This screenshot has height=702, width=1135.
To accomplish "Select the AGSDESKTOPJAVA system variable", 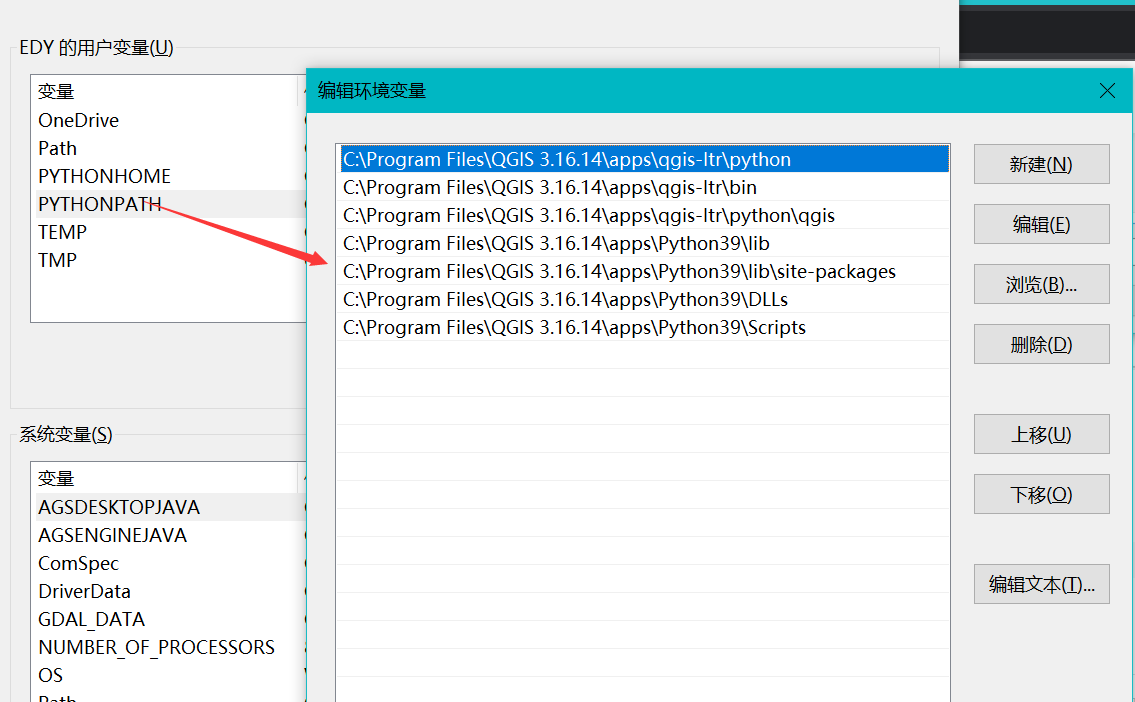I will click(x=113, y=507).
